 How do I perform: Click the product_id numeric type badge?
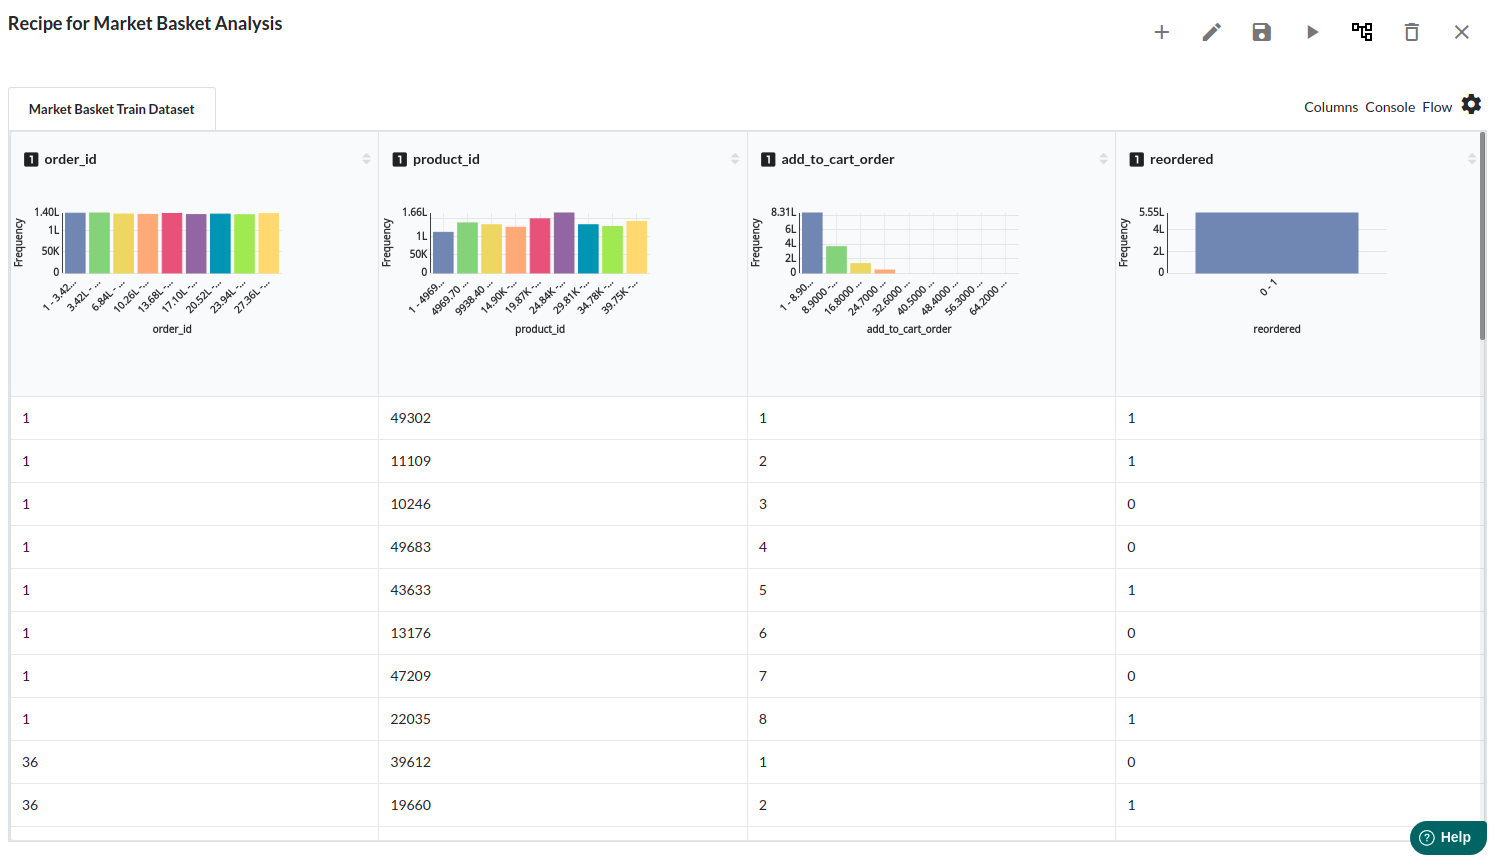400,159
